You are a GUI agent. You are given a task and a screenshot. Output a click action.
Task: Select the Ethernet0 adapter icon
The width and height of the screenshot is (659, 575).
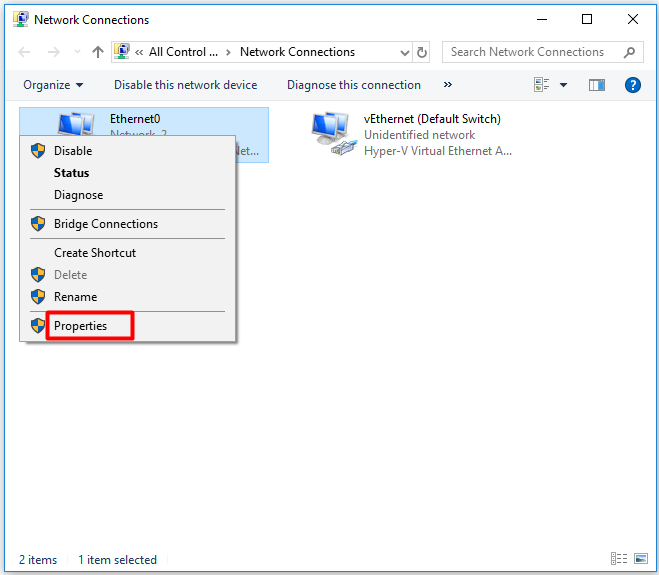click(76, 123)
